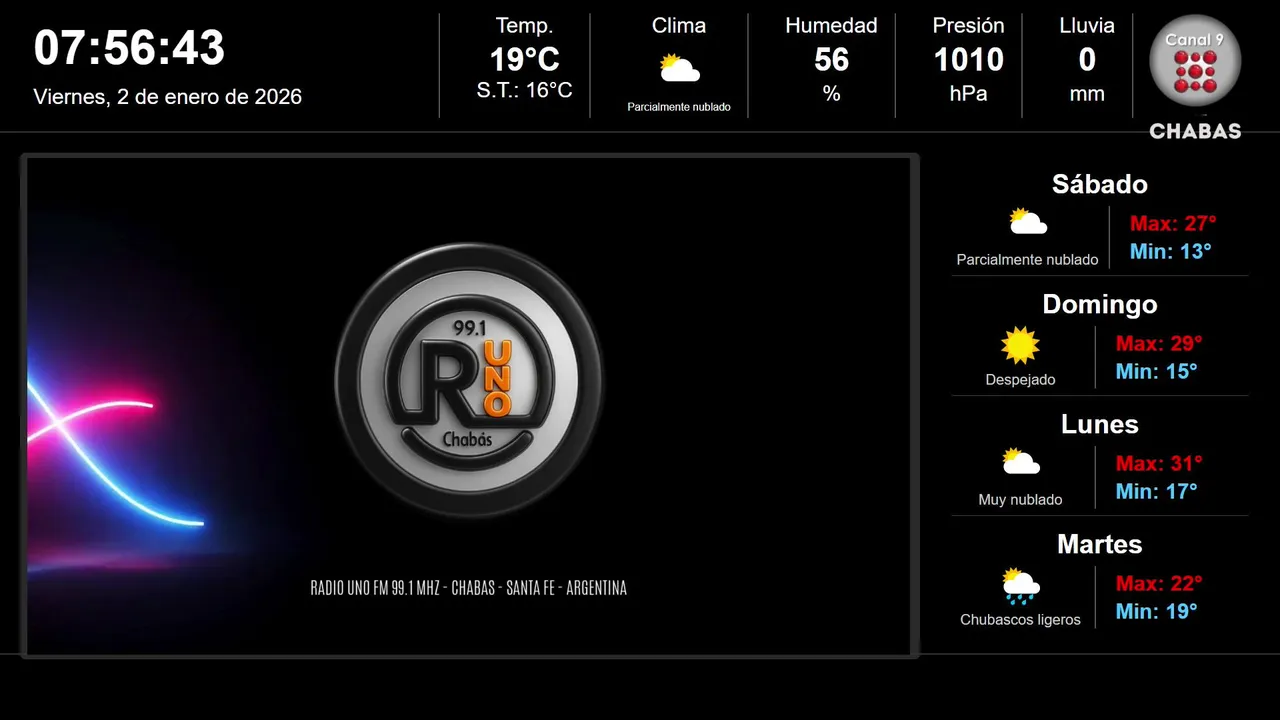This screenshot has height=720, width=1280.
Task: Click Sábado's Min: 13° value
Action: pyautogui.click(x=1170, y=252)
